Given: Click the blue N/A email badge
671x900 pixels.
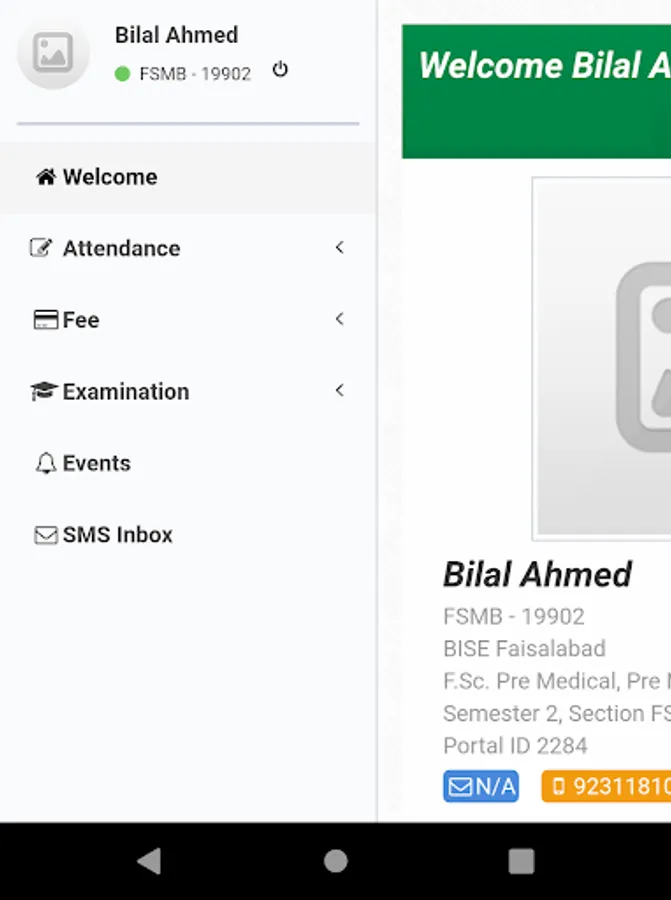Looking at the screenshot, I should 481,786.
